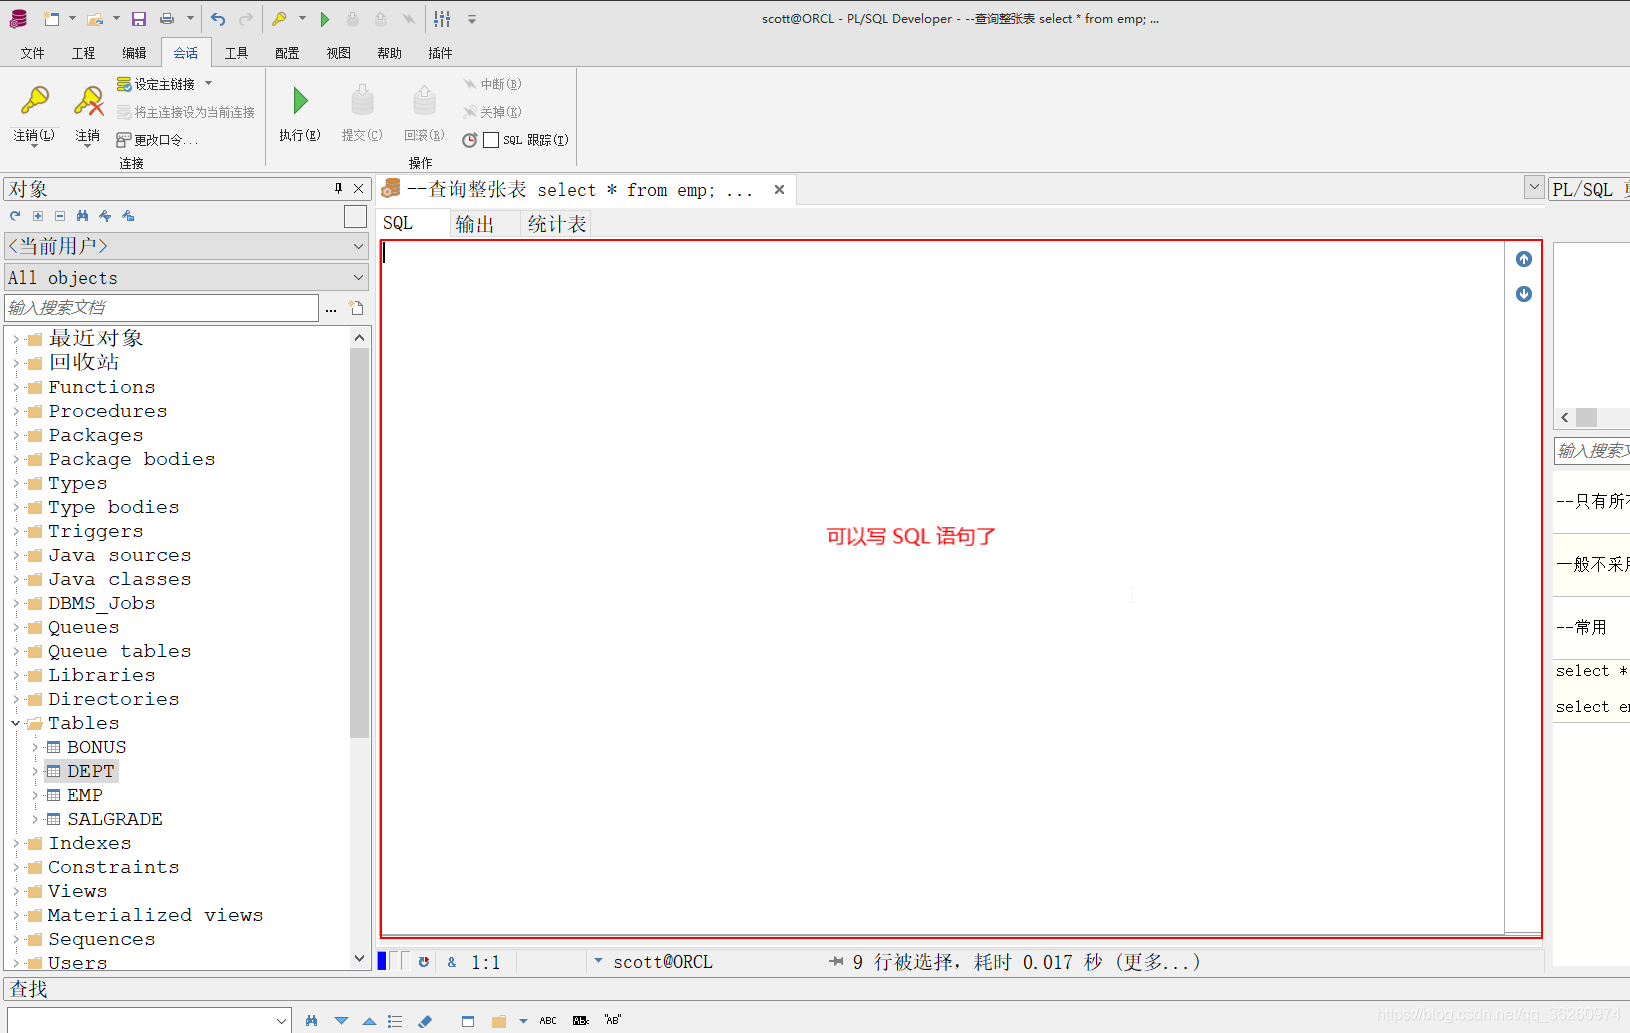Click the Print icon in quick toolbar
This screenshot has height=1033, width=1630.
(167, 18)
